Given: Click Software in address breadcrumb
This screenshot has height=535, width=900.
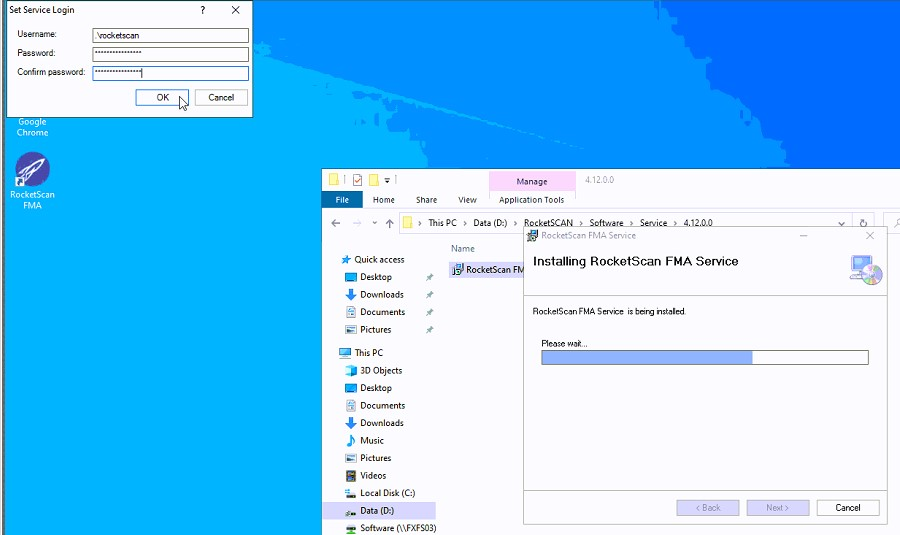Looking at the screenshot, I should [x=606, y=223].
